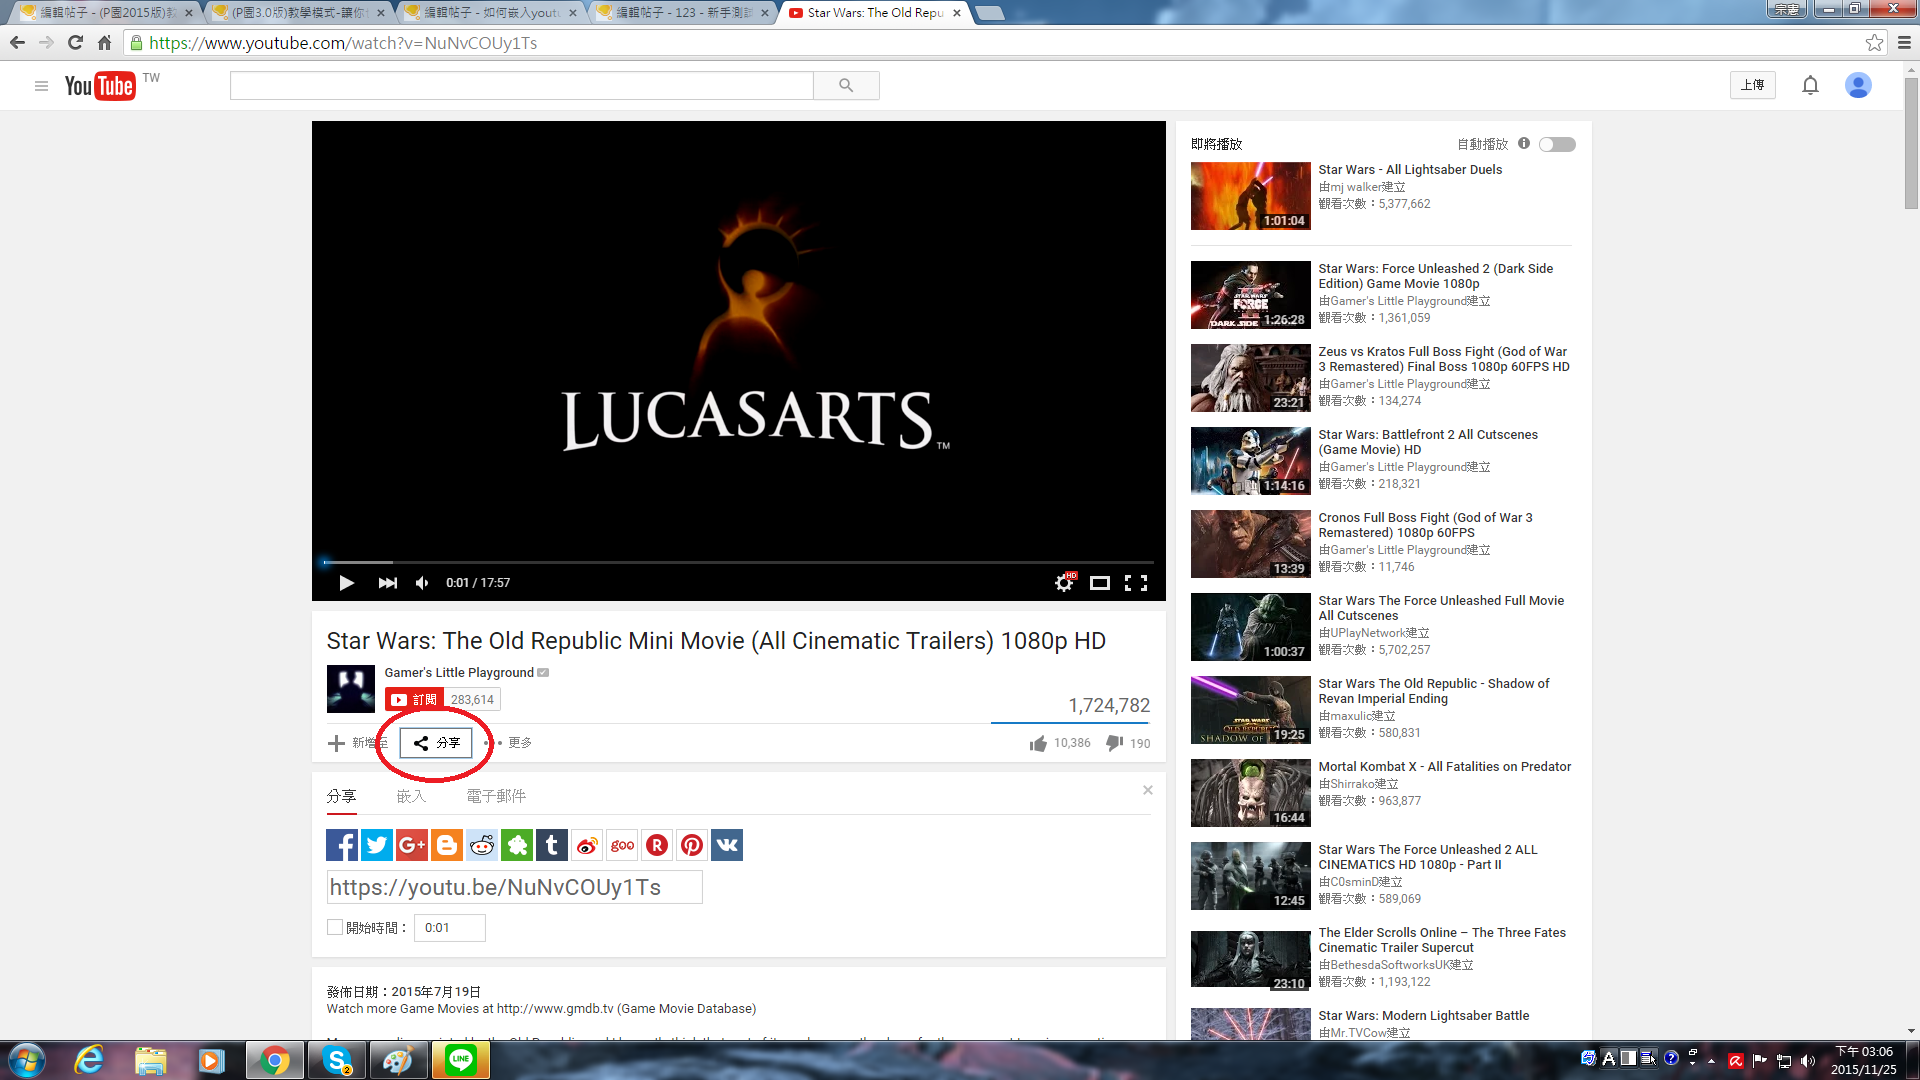Expand the 更多 more options menu
This screenshot has height=1080, width=1920.
515,743
